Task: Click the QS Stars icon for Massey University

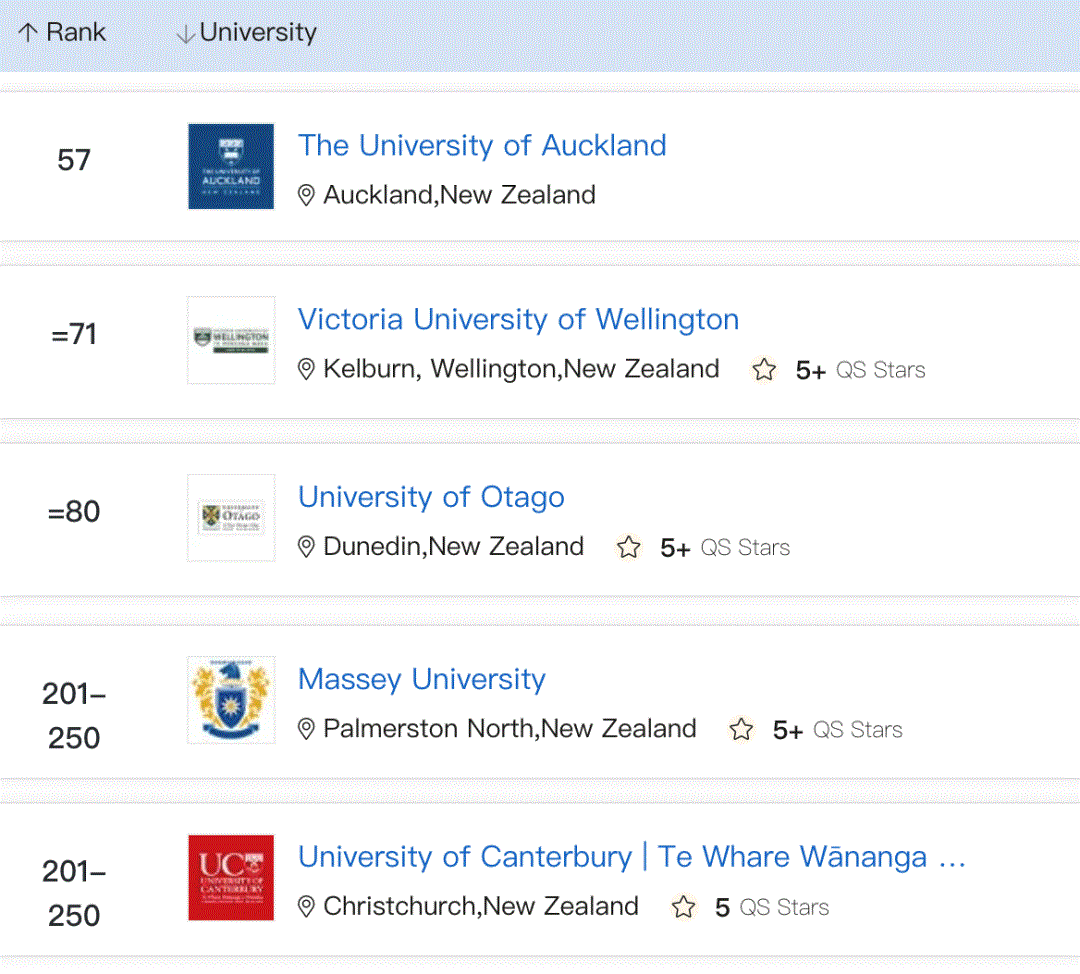Action: click(741, 729)
